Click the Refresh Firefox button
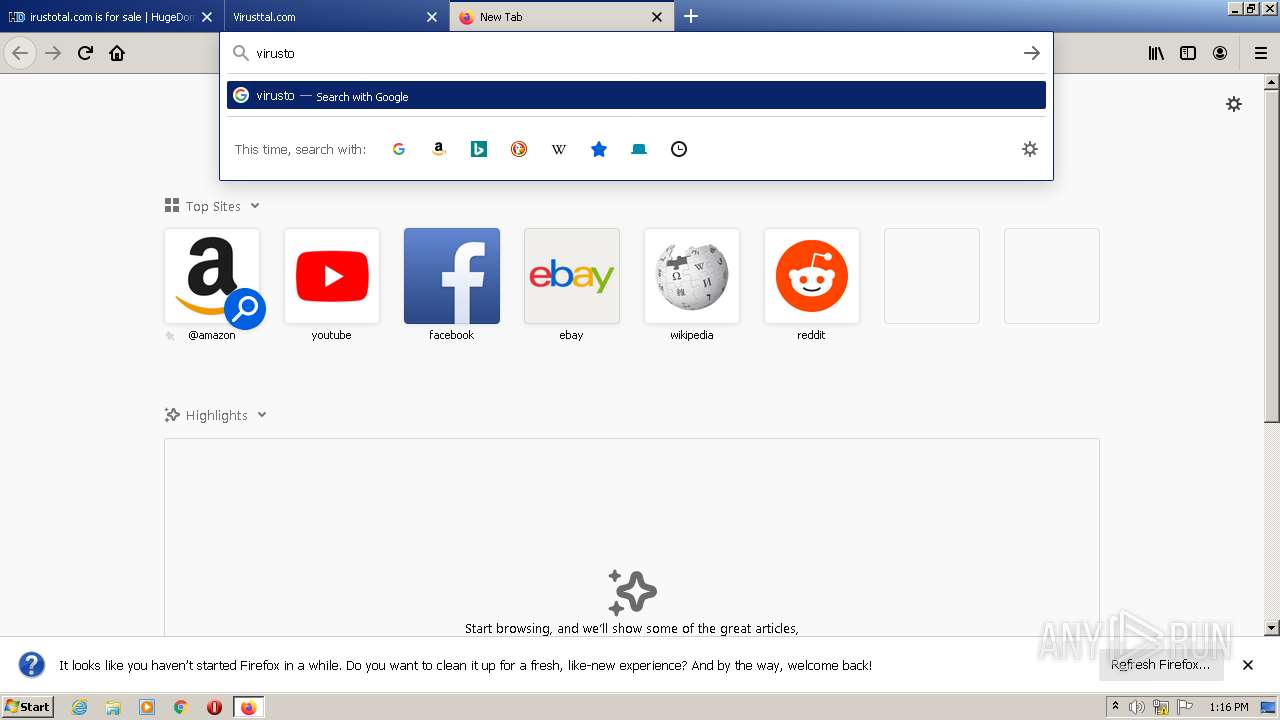This screenshot has height=720, width=1280. point(1161,665)
